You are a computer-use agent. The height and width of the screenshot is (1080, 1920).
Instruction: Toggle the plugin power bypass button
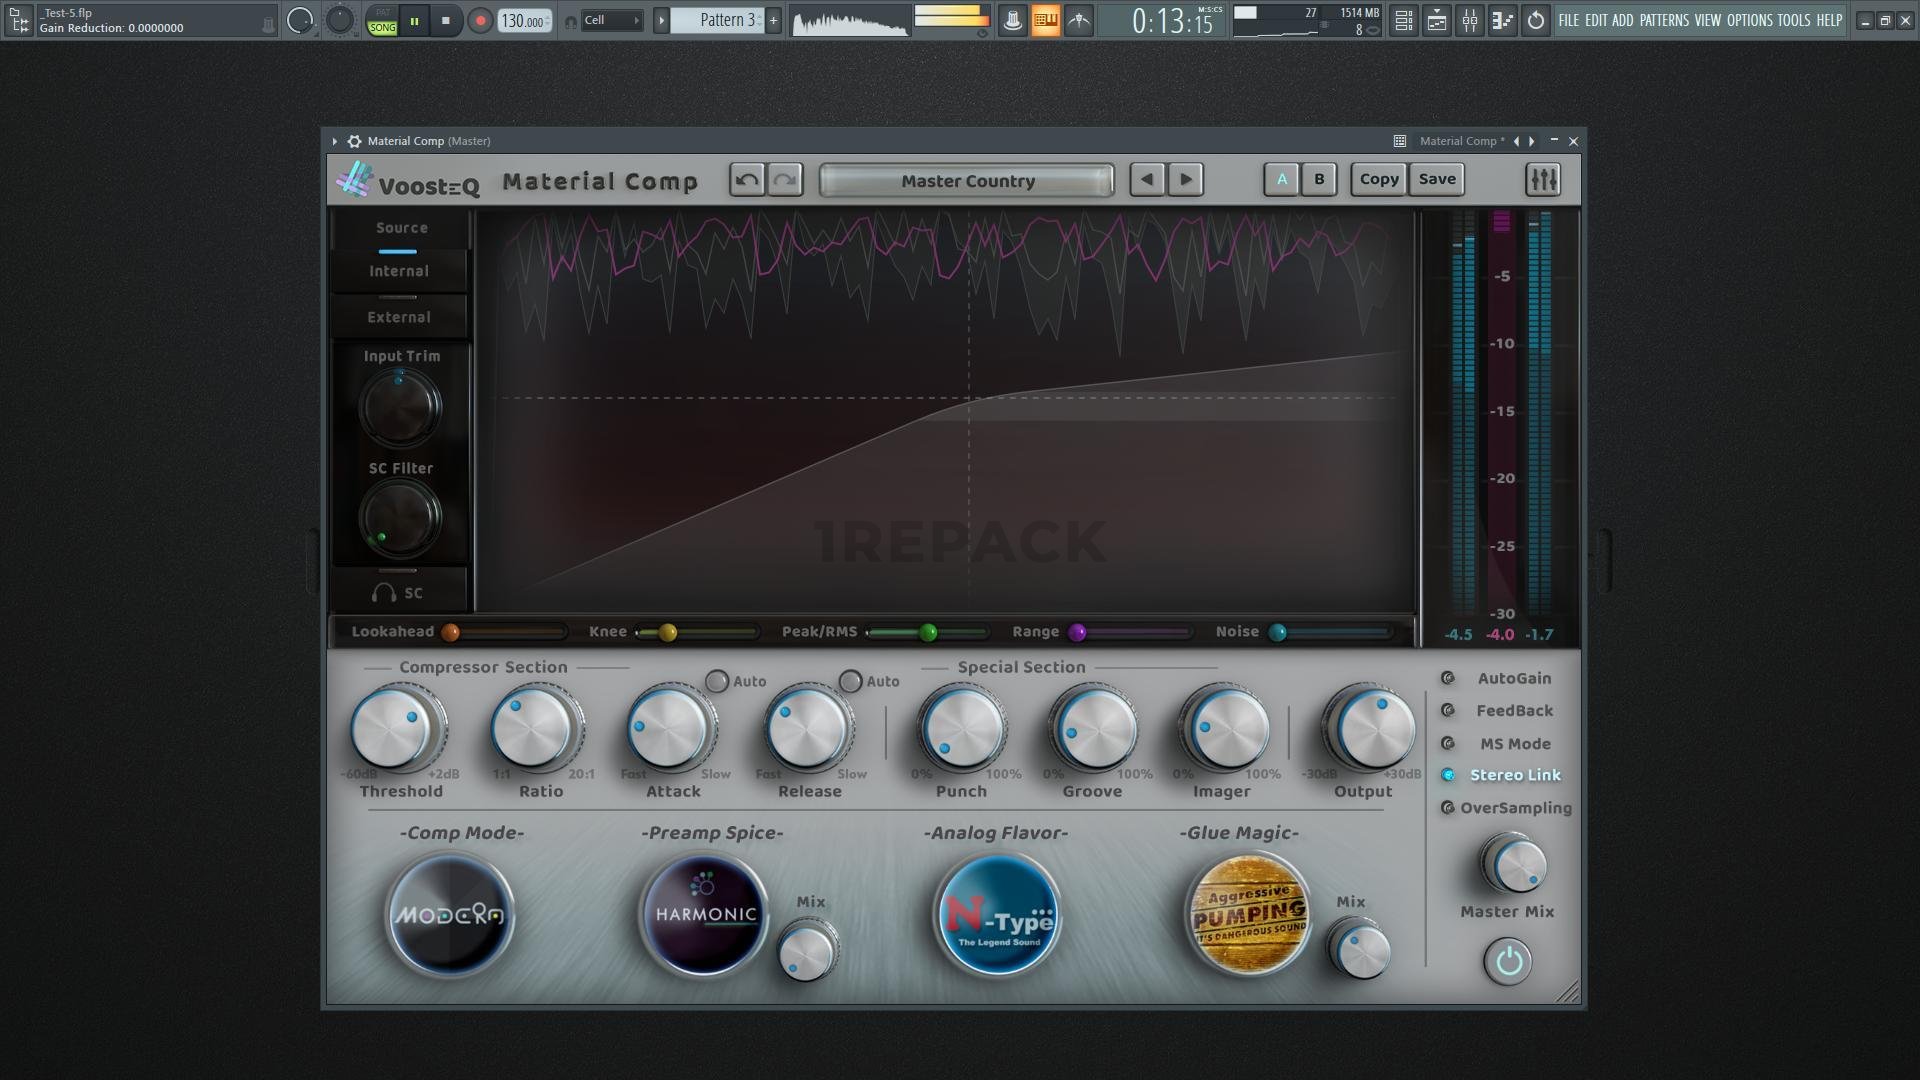point(1508,962)
